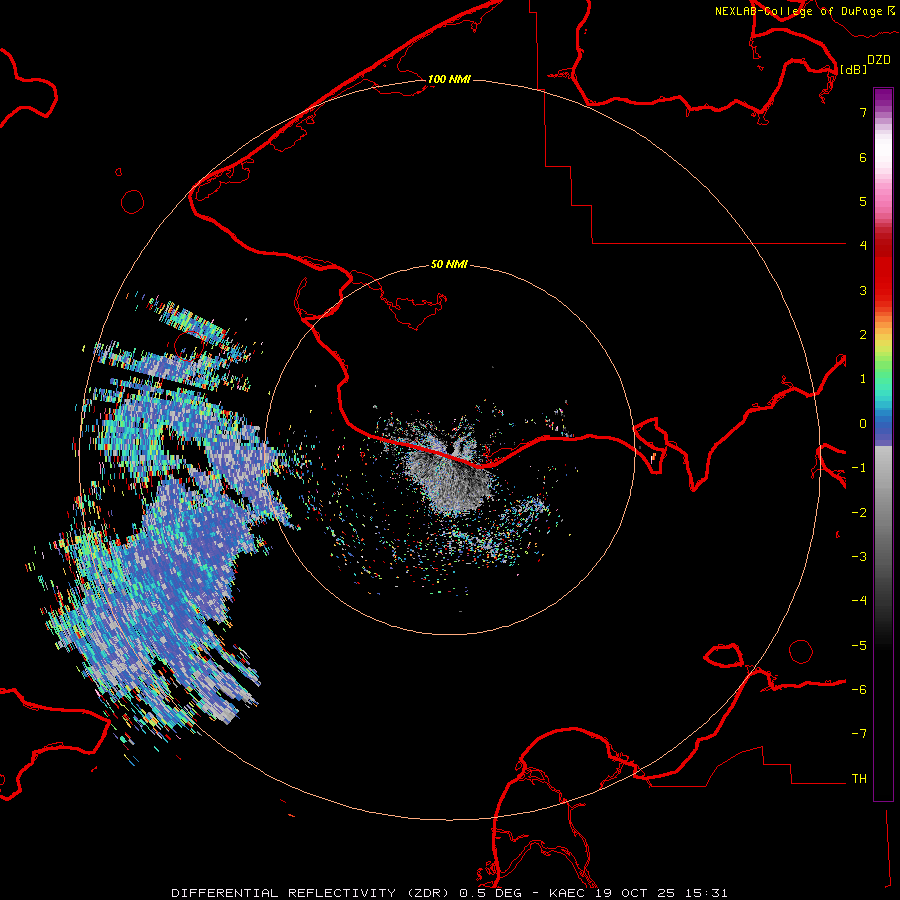Click the 50 NMI range ring label

pos(449,264)
